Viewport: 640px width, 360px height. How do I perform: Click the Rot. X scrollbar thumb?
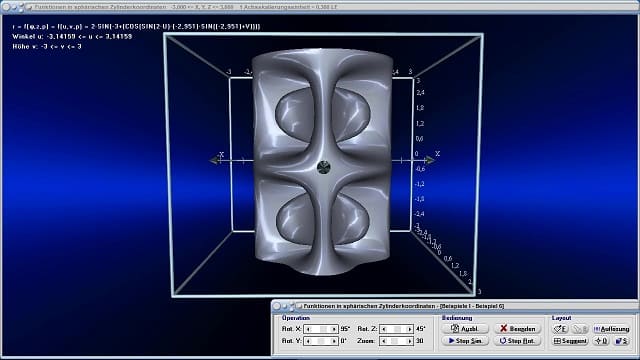pos(323,329)
